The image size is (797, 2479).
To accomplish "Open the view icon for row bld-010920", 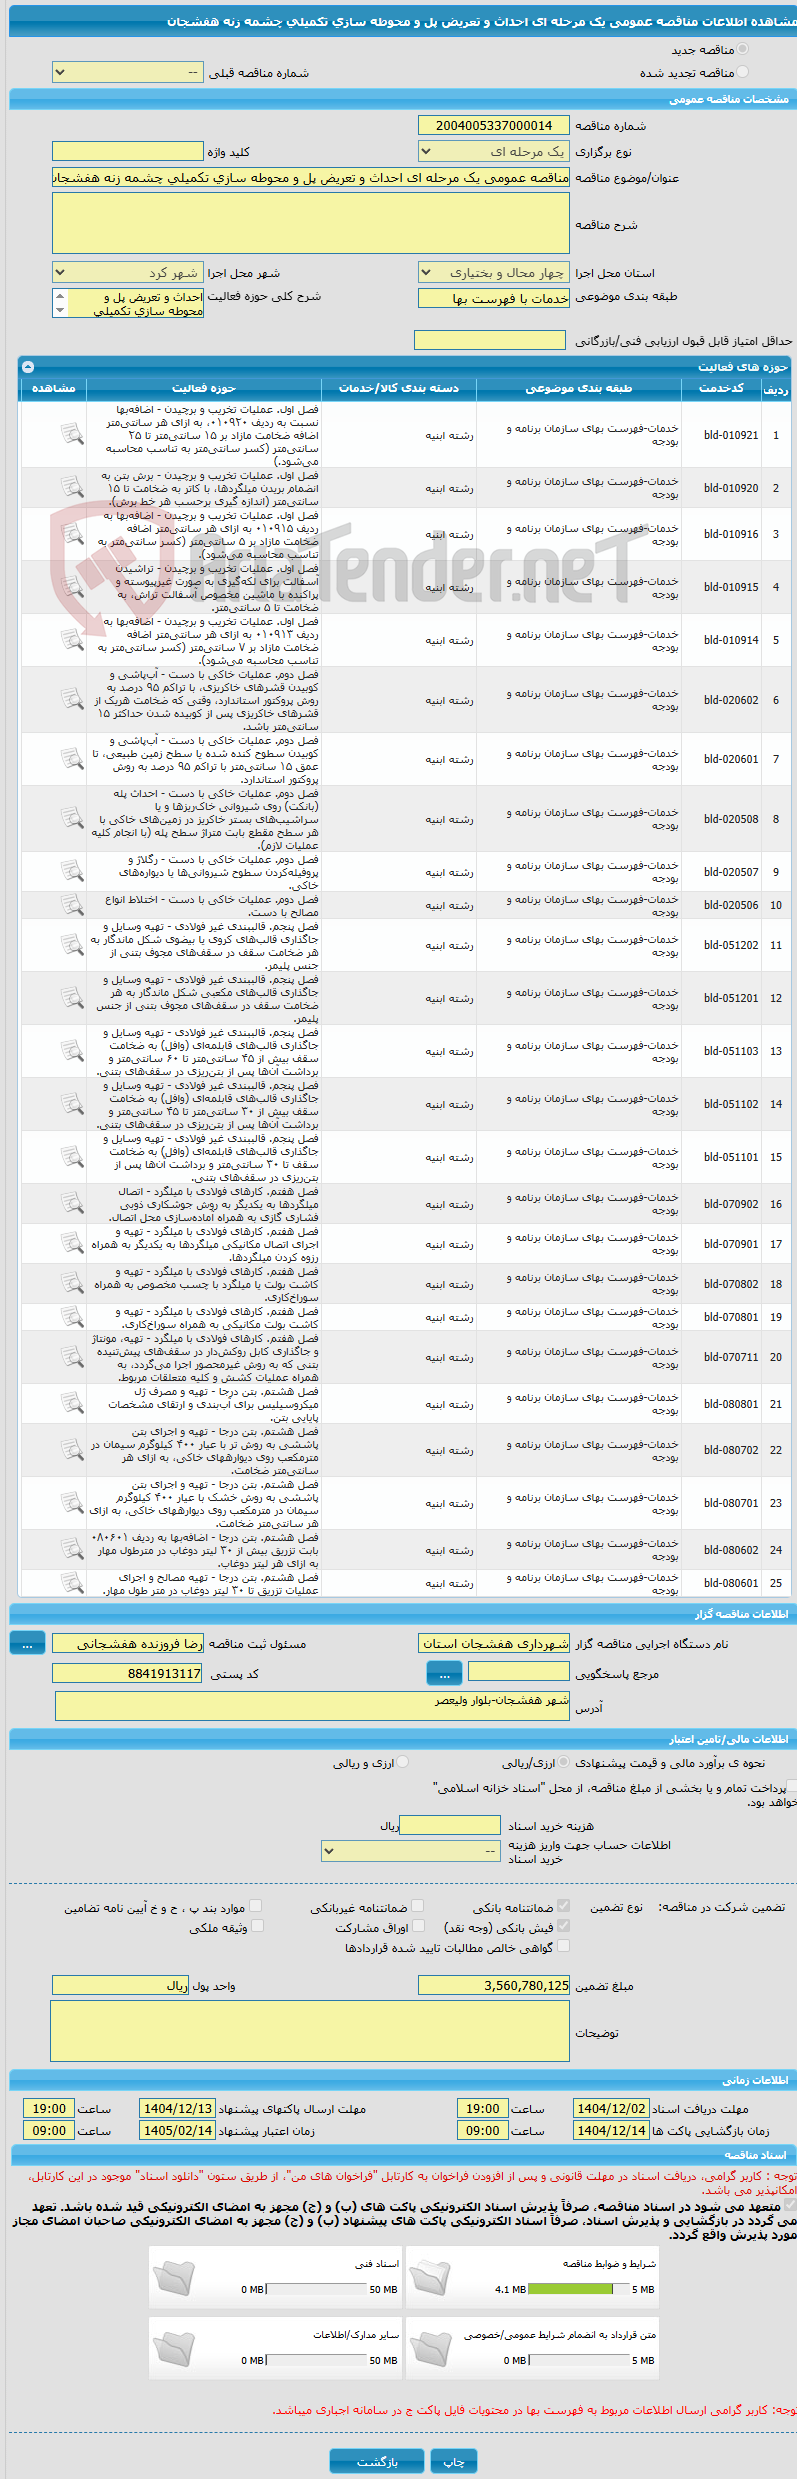I will 72,488.
